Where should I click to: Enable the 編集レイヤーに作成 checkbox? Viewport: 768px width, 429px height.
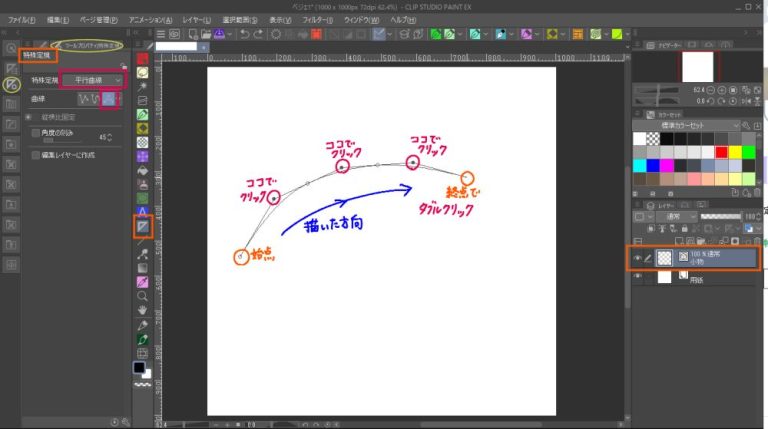[x=36, y=155]
